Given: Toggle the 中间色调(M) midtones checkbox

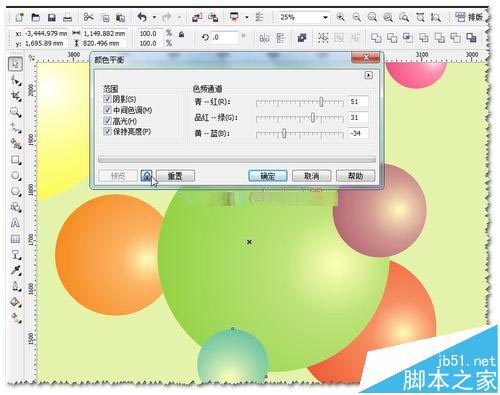Looking at the screenshot, I should point(107,110).
